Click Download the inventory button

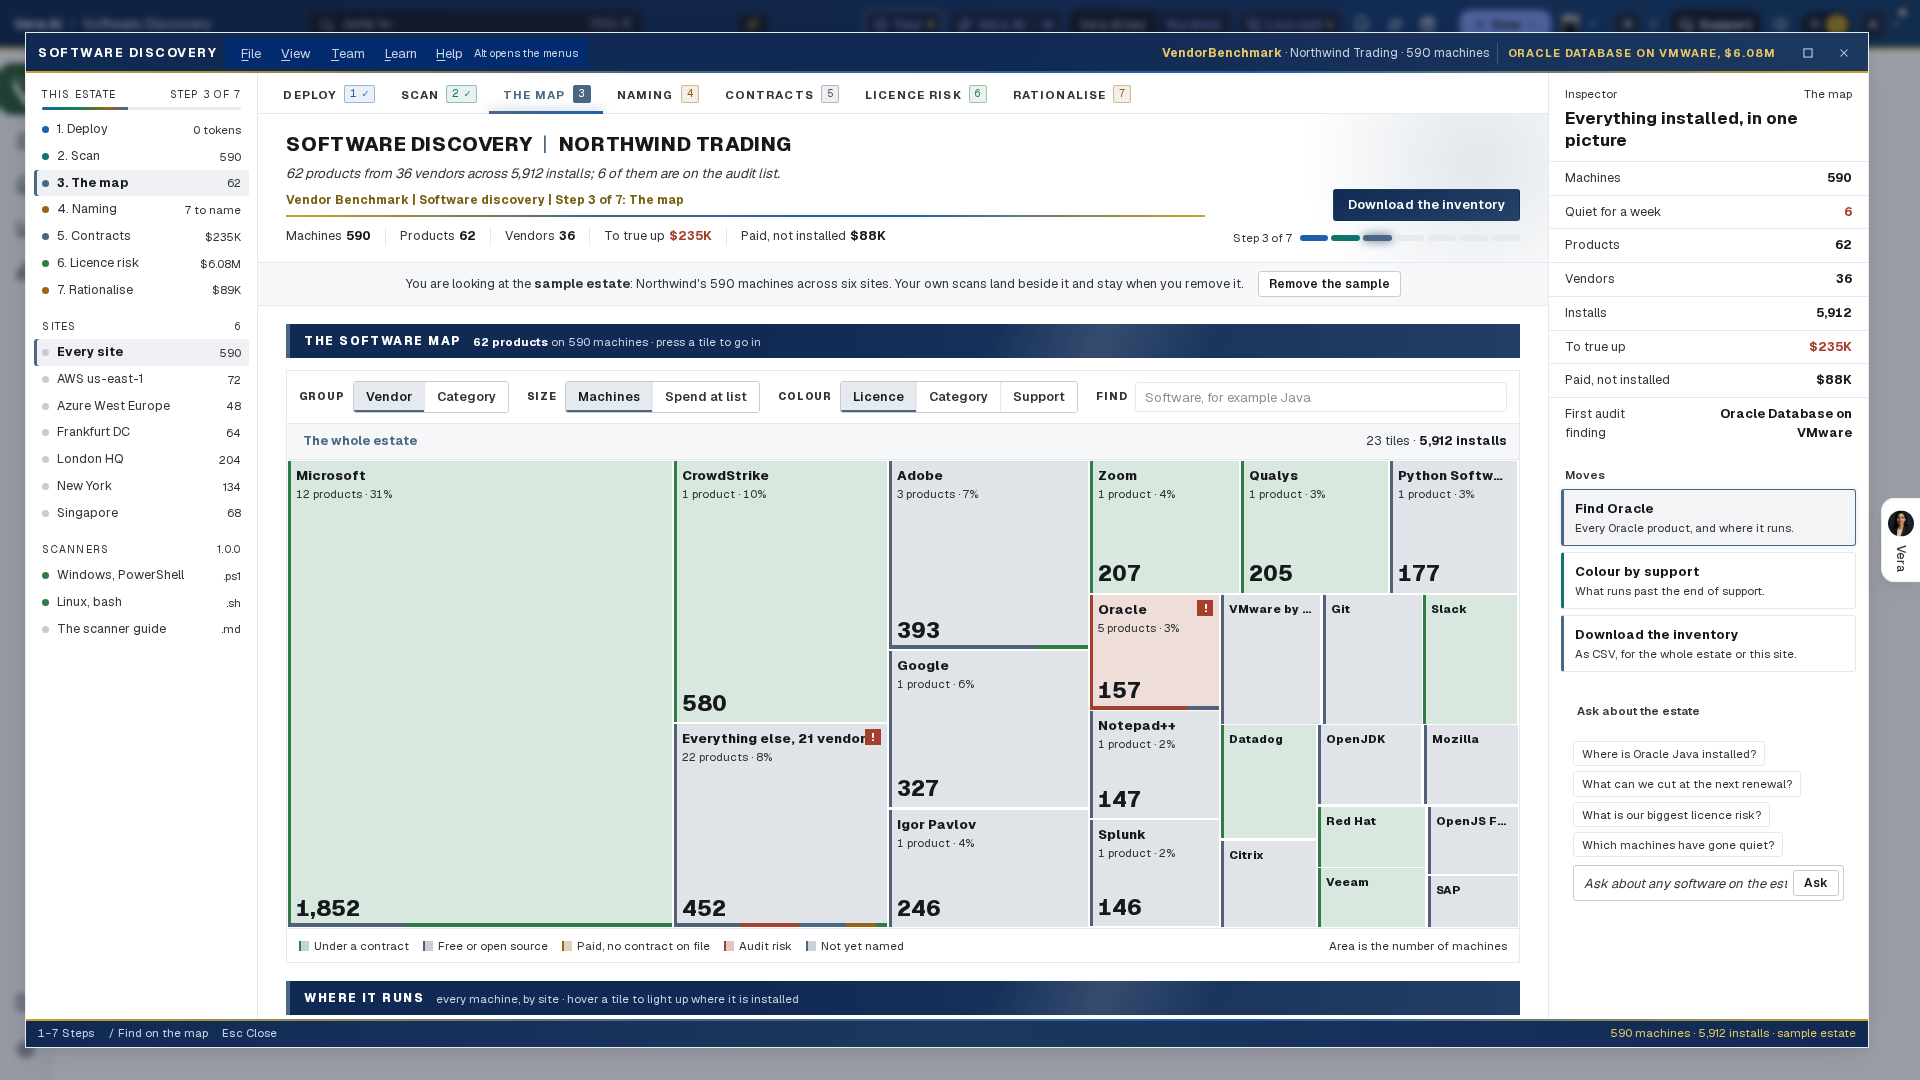[x=1426, y=205]
